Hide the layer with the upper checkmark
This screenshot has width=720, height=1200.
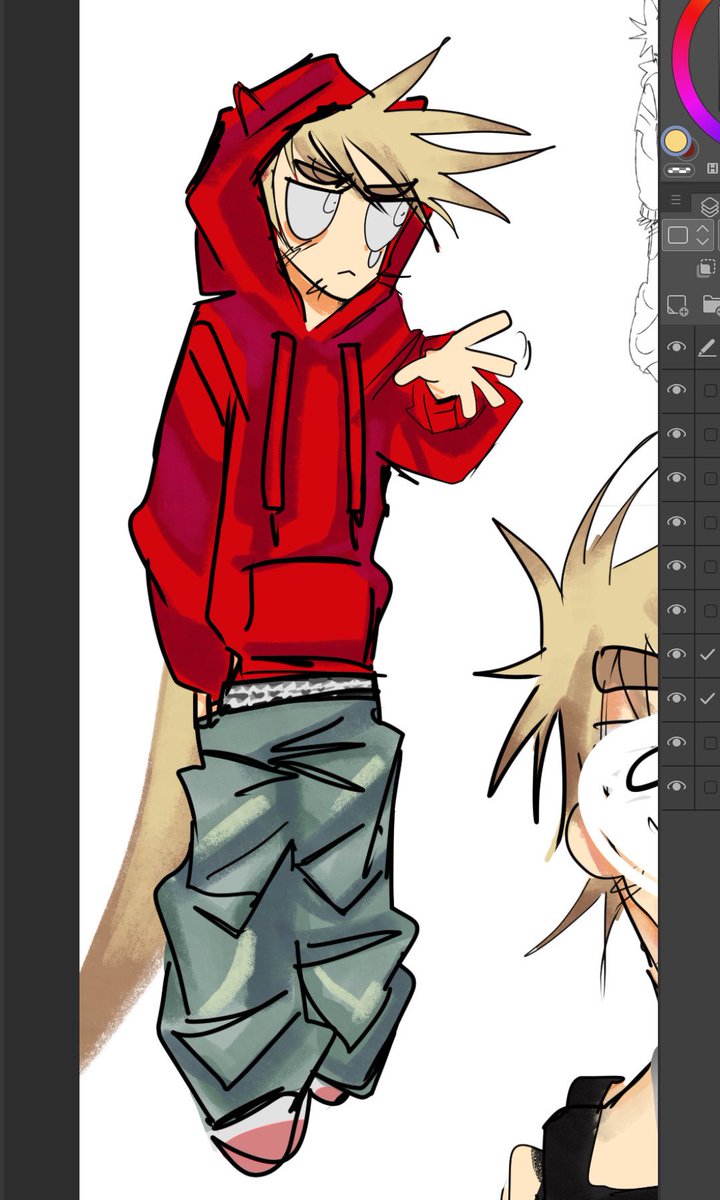tap(677, 654)
